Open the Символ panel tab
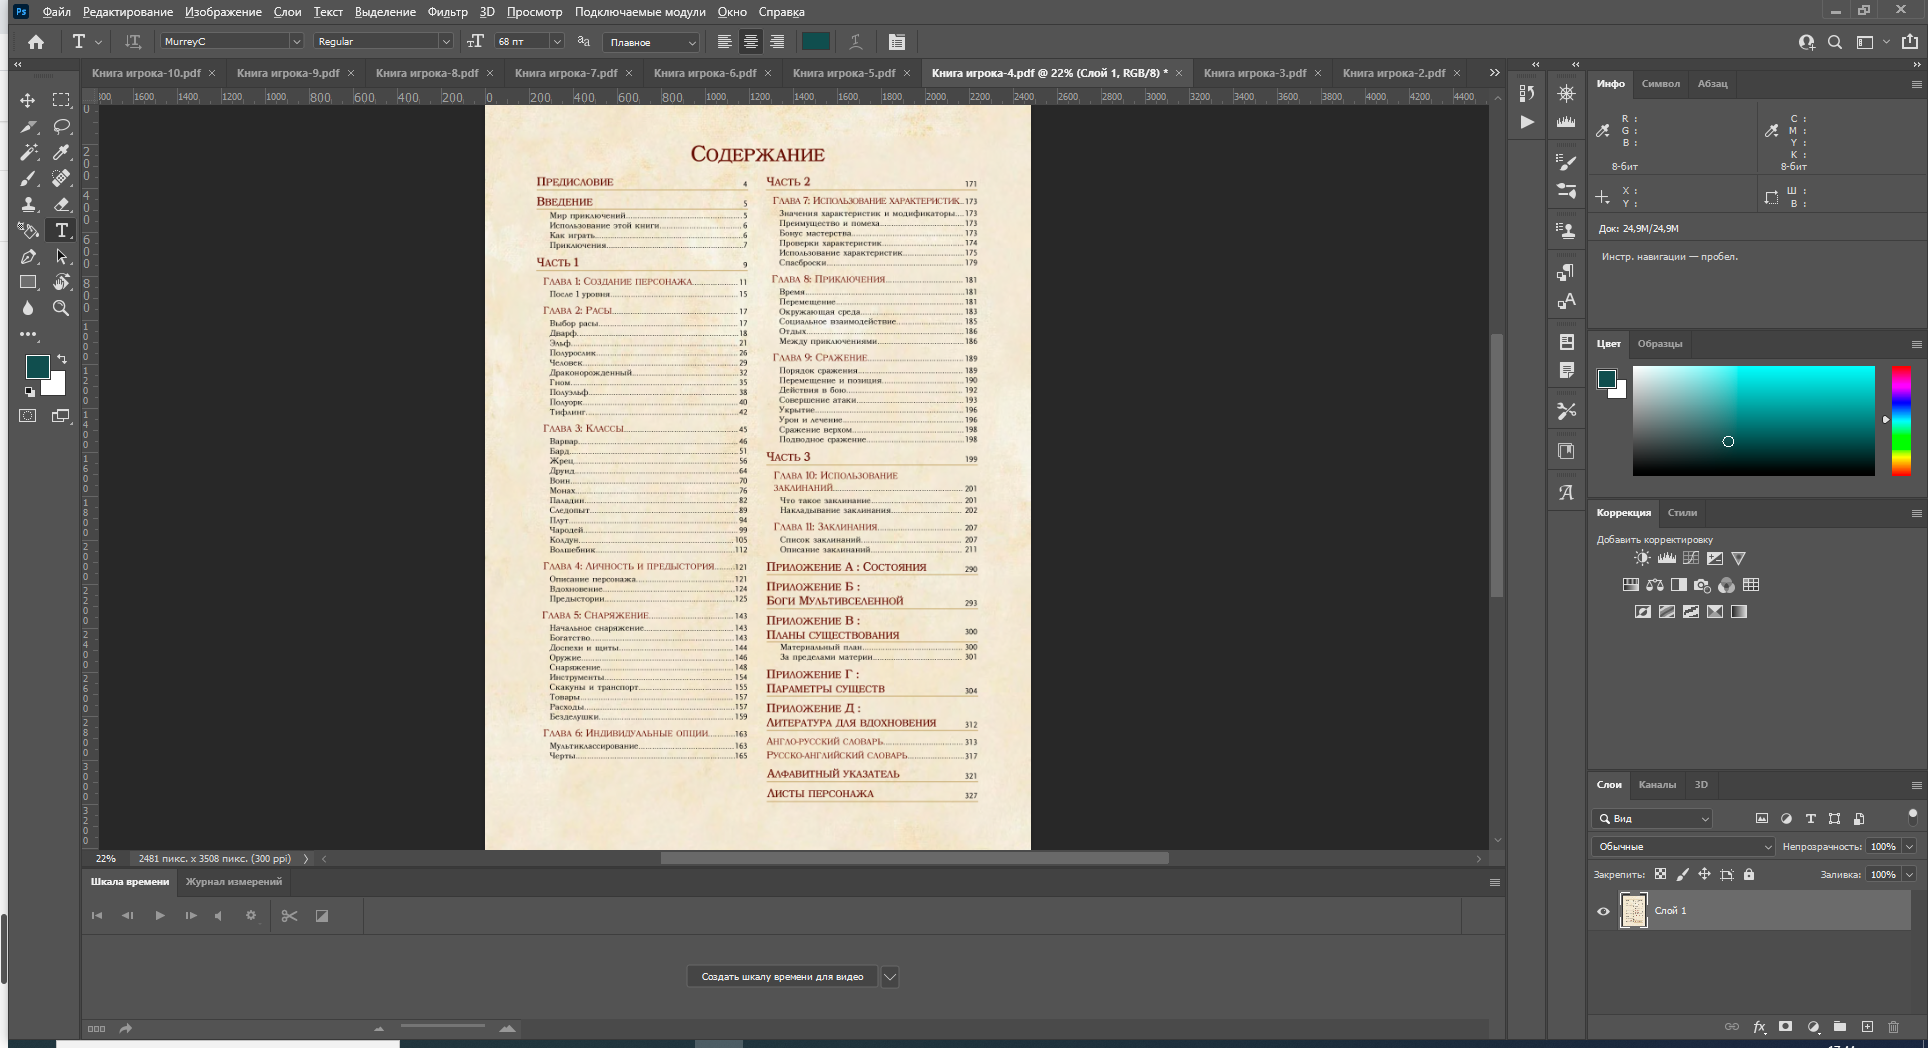Image resolution: width=1928 pixels, height=1048 pixels. coord(1661,84)
